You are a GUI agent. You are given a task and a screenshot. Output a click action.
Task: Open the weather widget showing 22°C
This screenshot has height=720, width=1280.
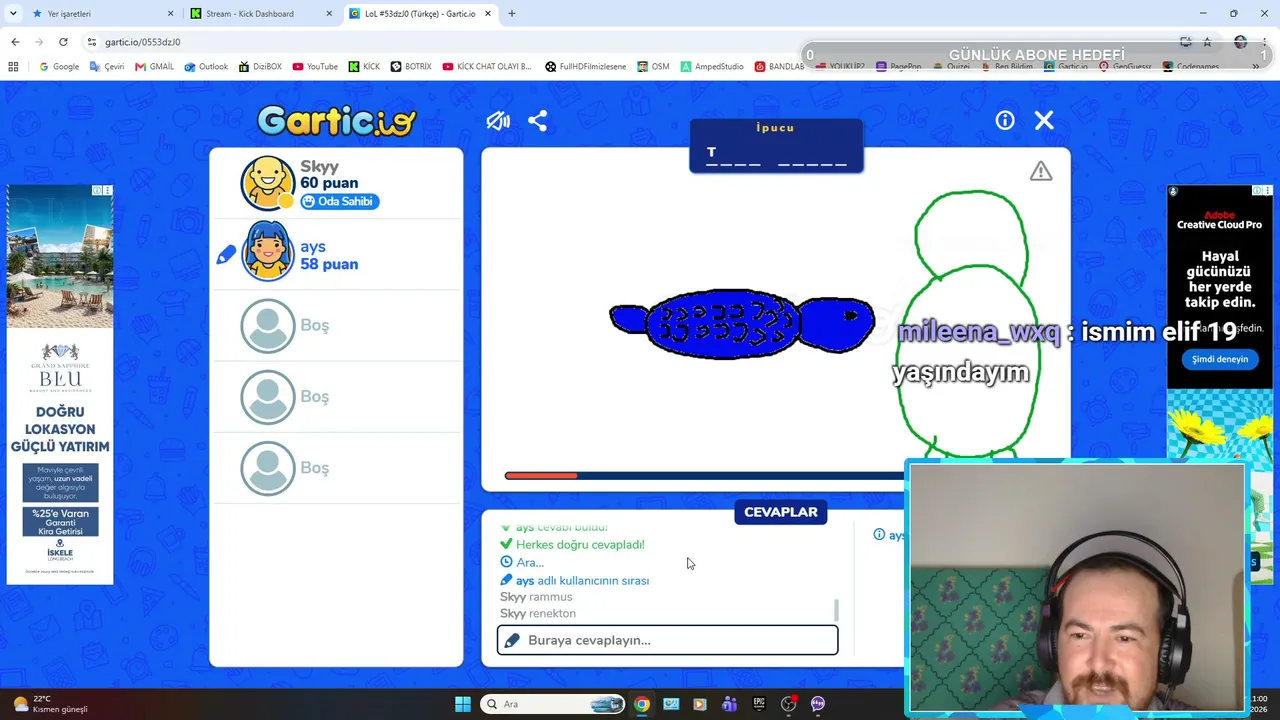coord(50,704)
